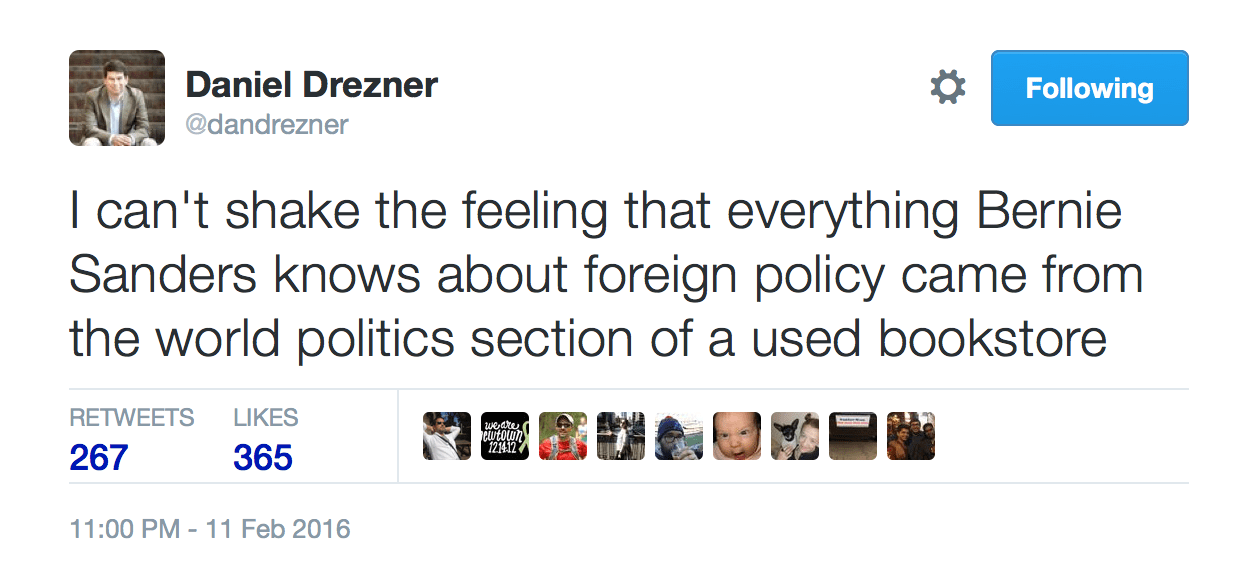Click the Following button
Viewport: 1260px width, 580px height.
point(1089,88)
